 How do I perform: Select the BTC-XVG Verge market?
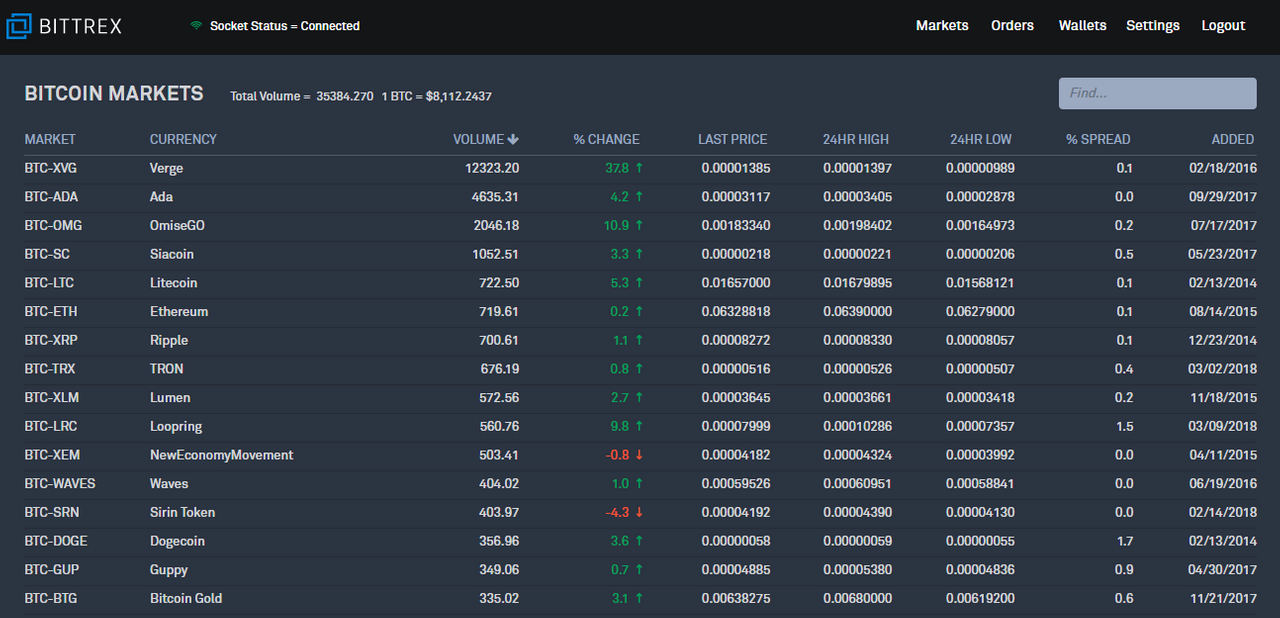(x=640, y=168)
